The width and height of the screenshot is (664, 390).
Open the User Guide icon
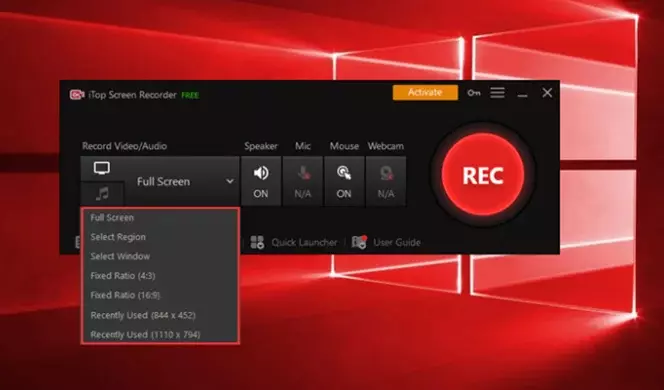[359, 242]
